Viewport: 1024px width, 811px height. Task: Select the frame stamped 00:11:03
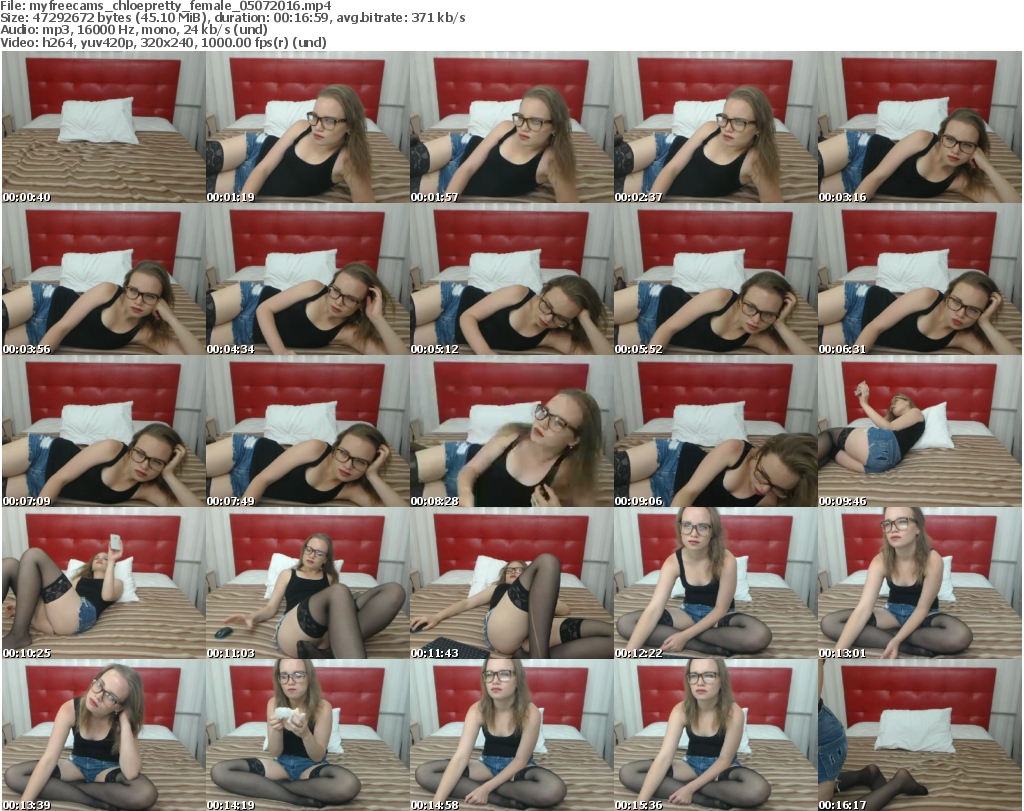tap(308, 584)
